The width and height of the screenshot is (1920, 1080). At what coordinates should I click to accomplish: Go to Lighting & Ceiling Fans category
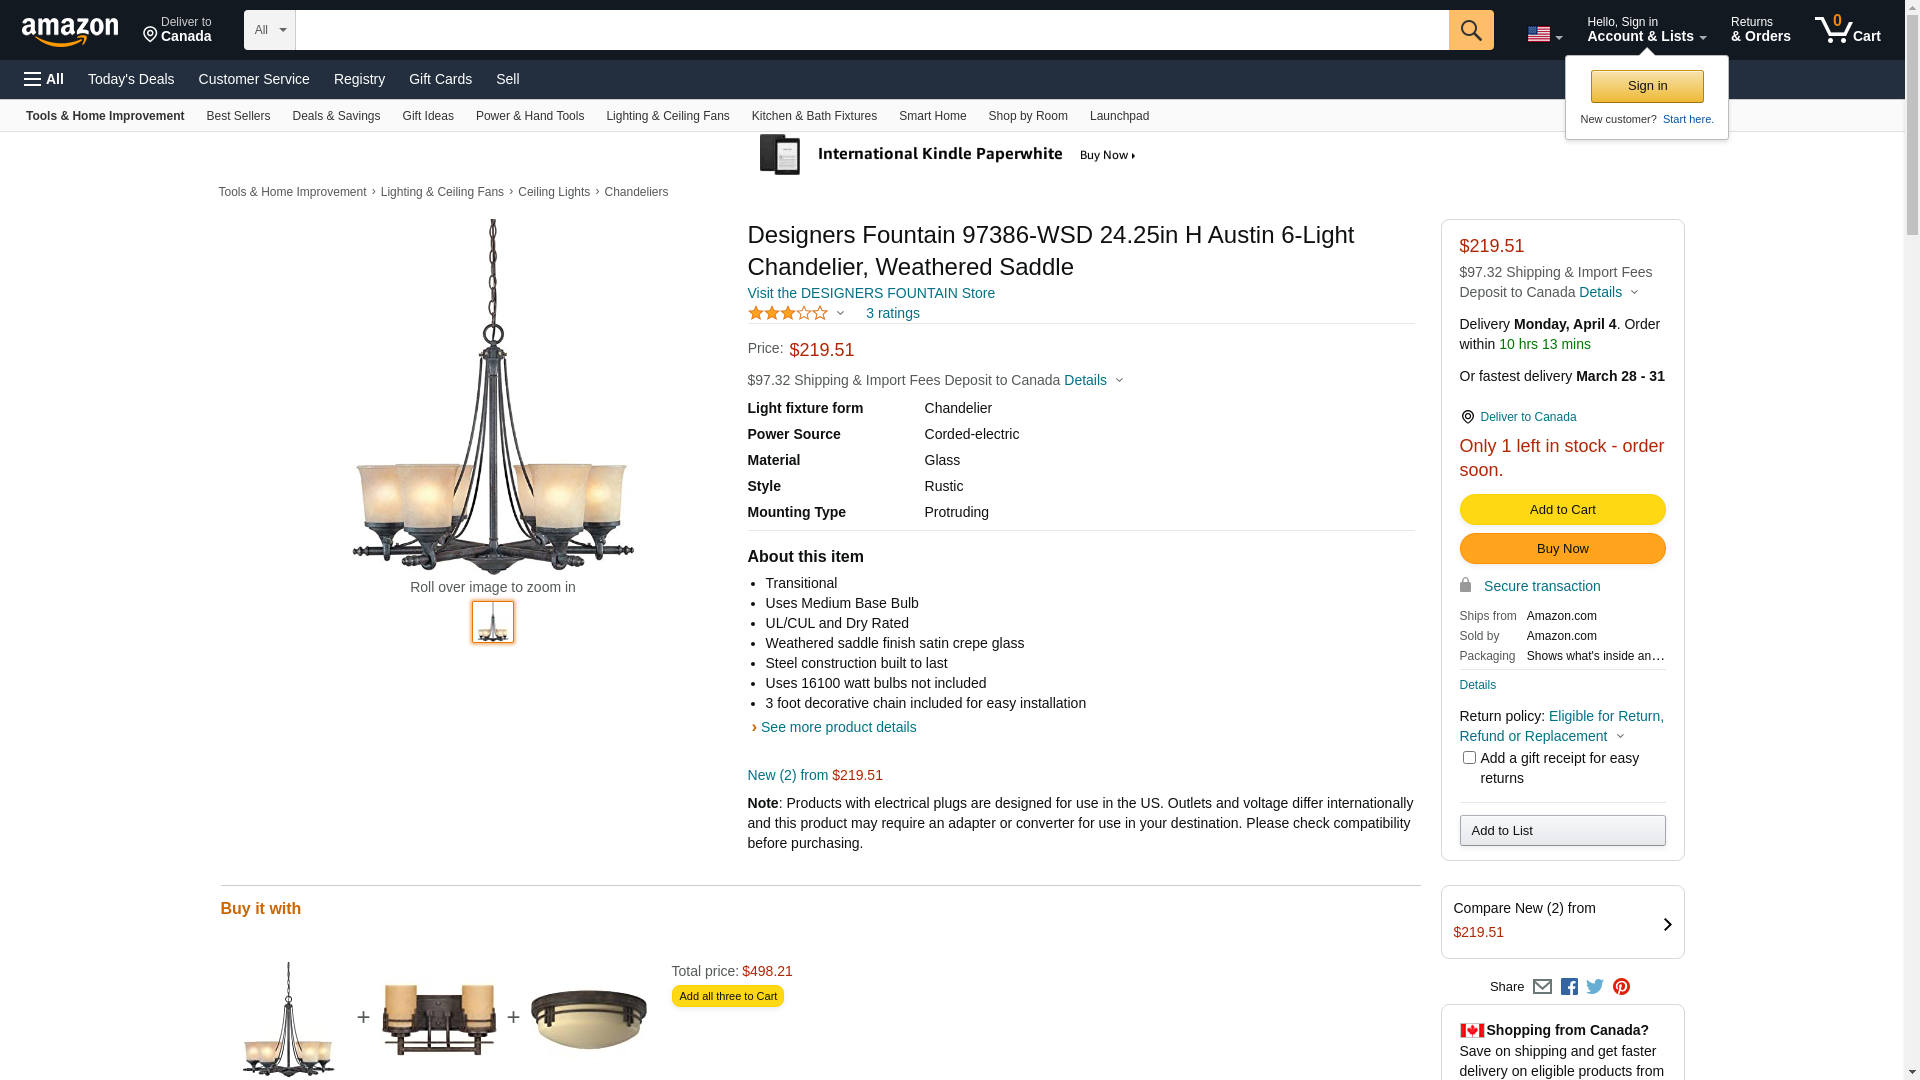tap(667, 116)
